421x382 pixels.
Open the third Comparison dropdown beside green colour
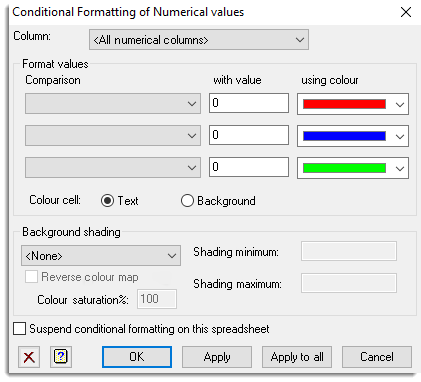(113, 168)
